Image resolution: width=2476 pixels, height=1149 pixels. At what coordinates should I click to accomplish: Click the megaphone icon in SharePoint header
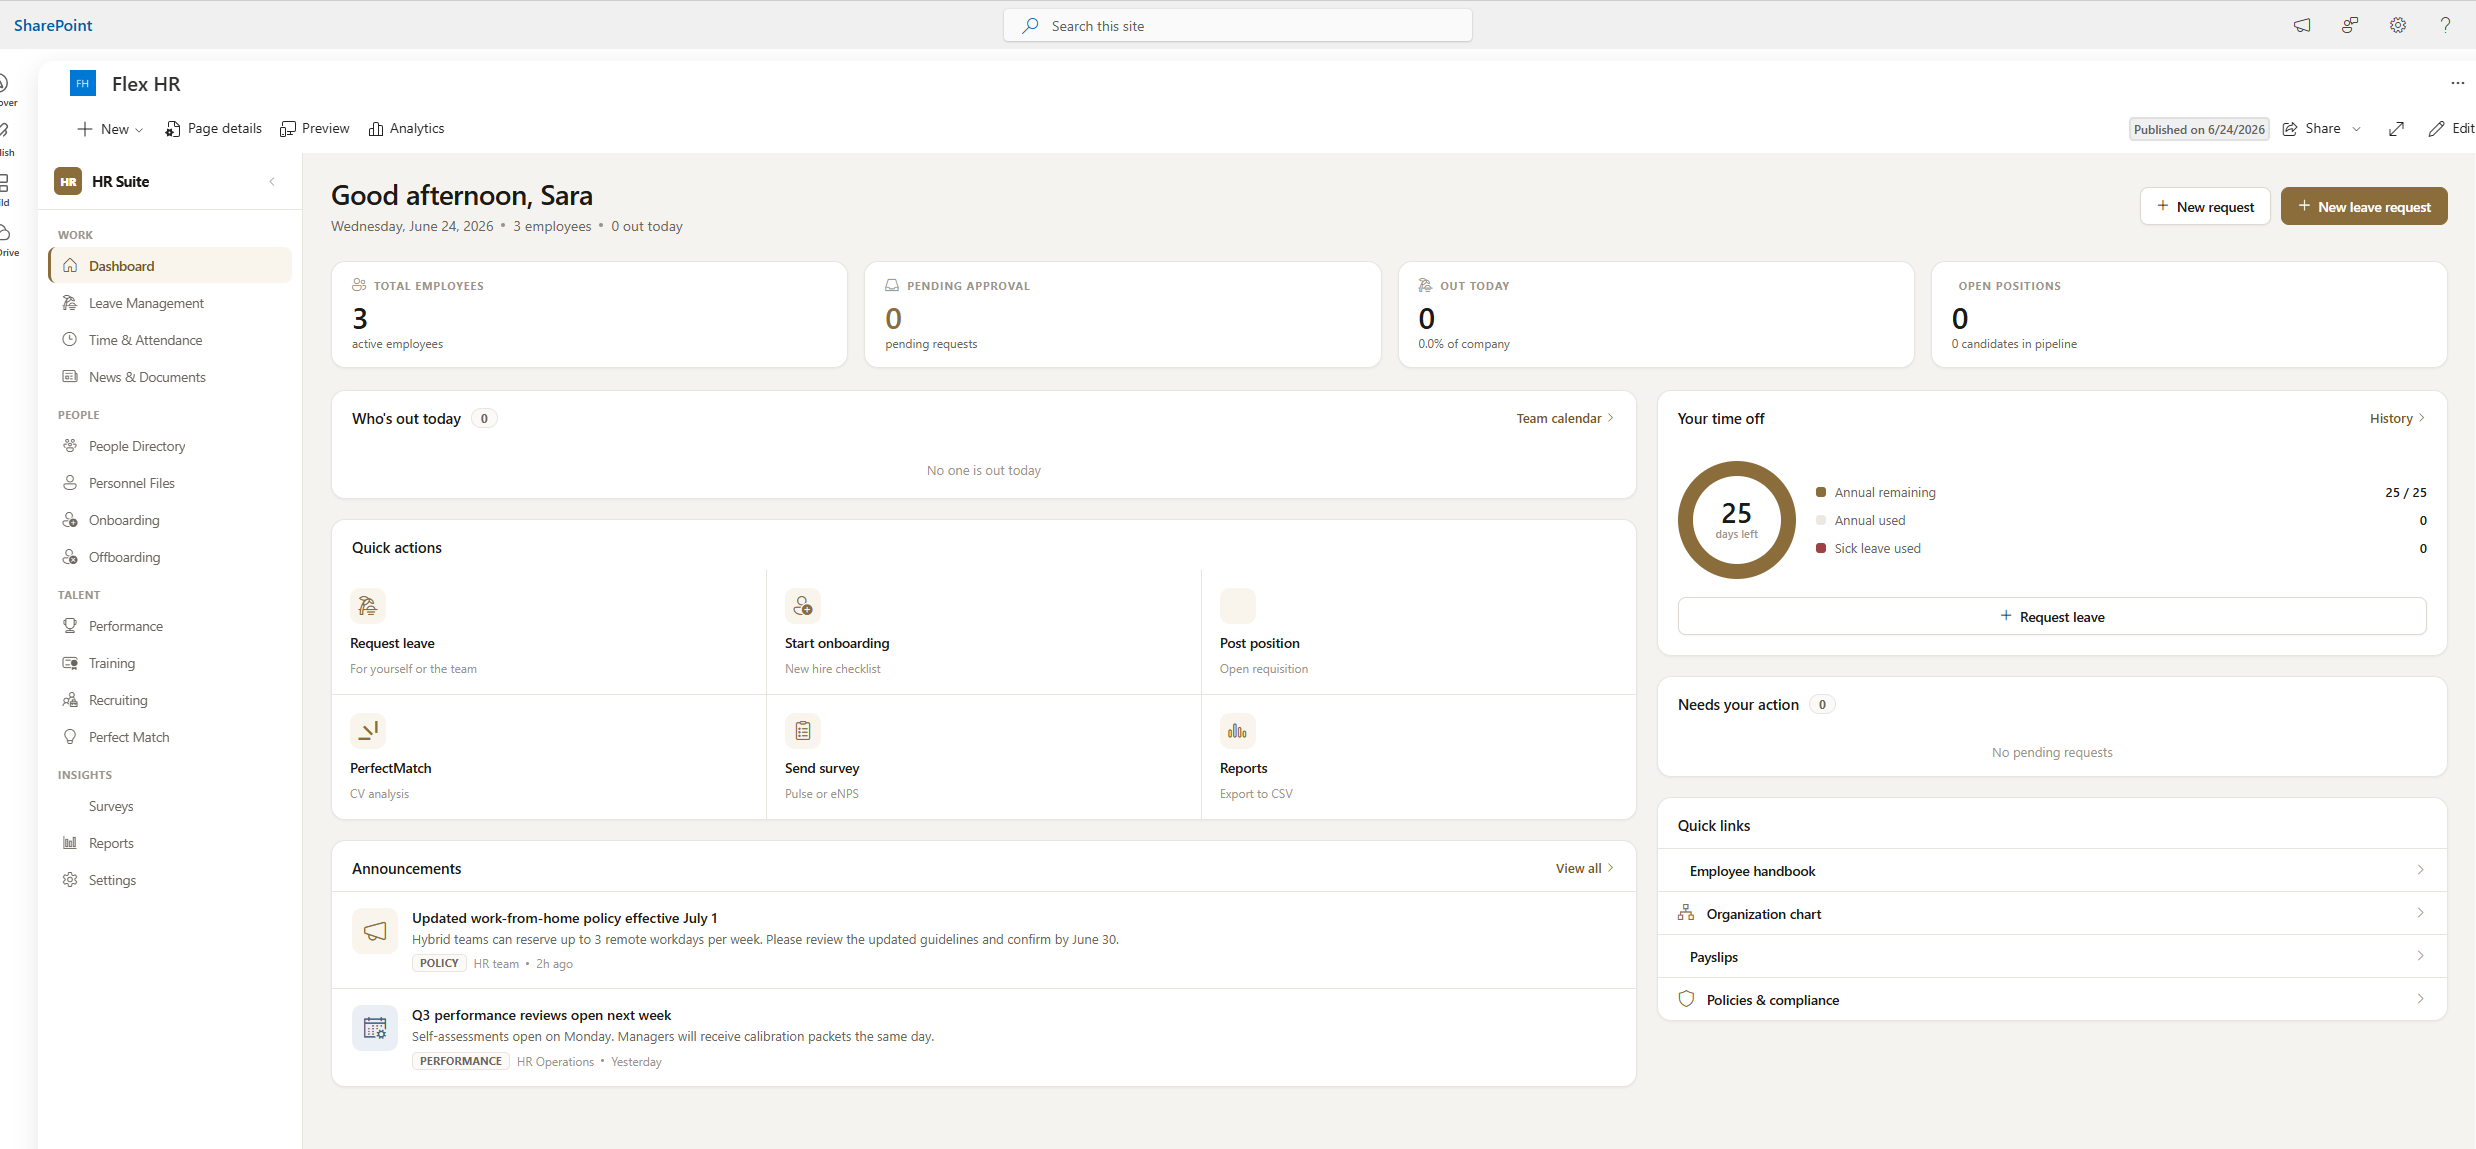point(2302,26)
